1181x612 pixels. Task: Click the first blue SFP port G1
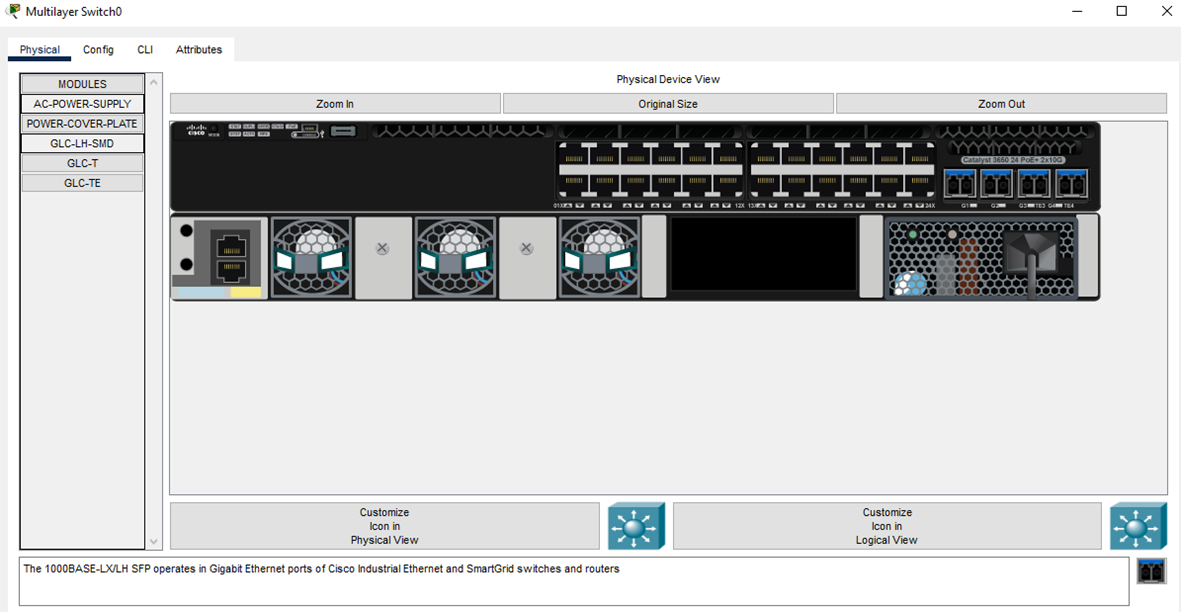[960, 184]
